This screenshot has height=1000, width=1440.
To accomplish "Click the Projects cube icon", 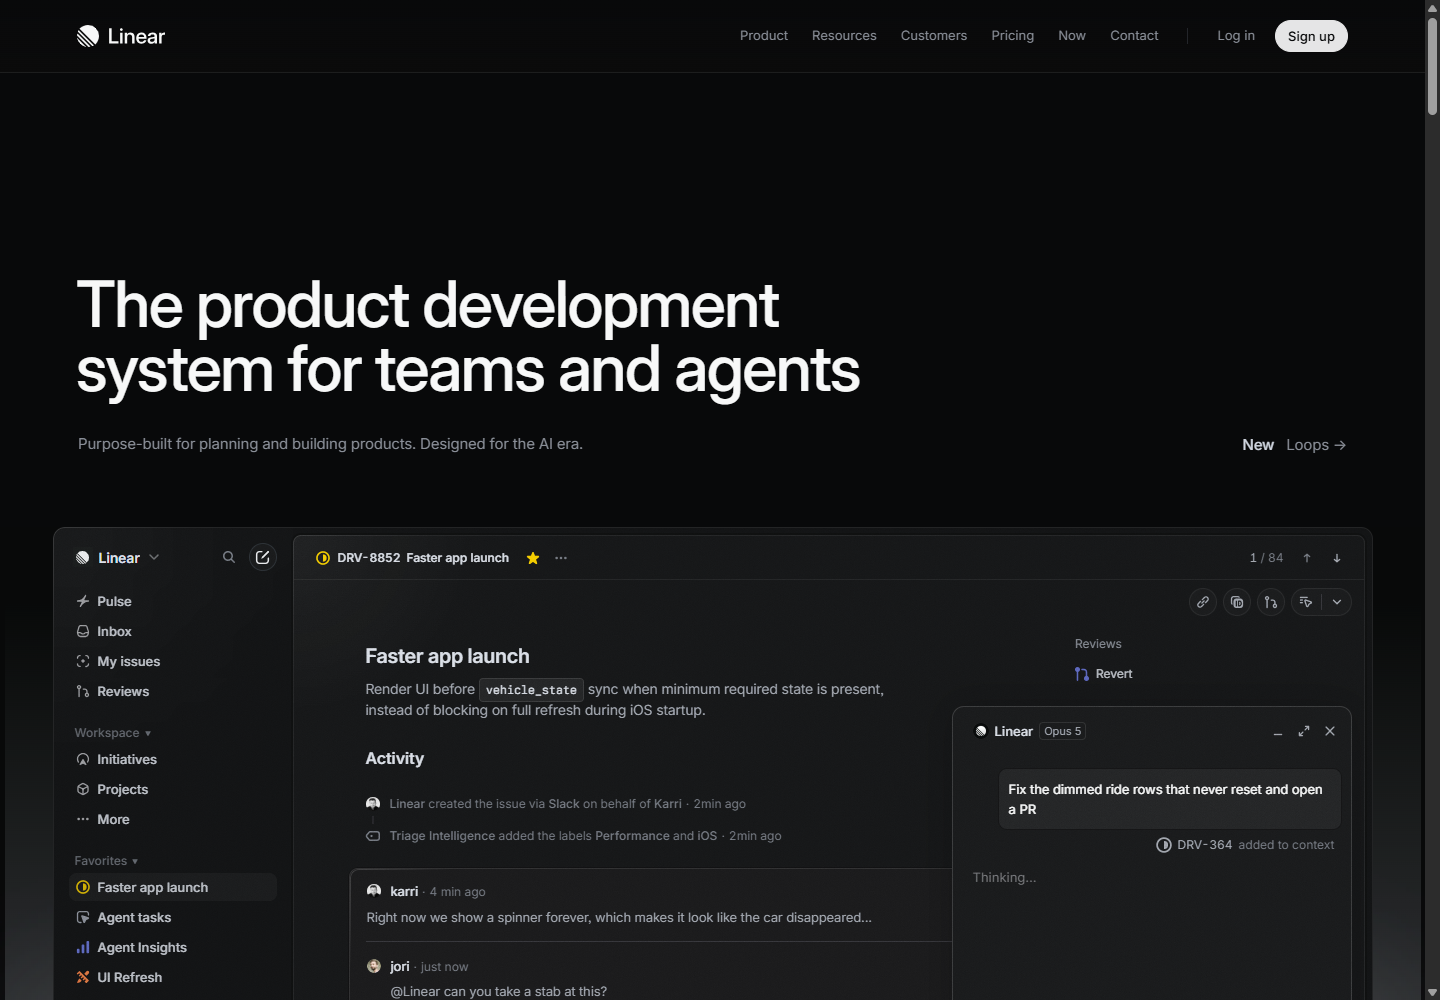I will point(83,789).
